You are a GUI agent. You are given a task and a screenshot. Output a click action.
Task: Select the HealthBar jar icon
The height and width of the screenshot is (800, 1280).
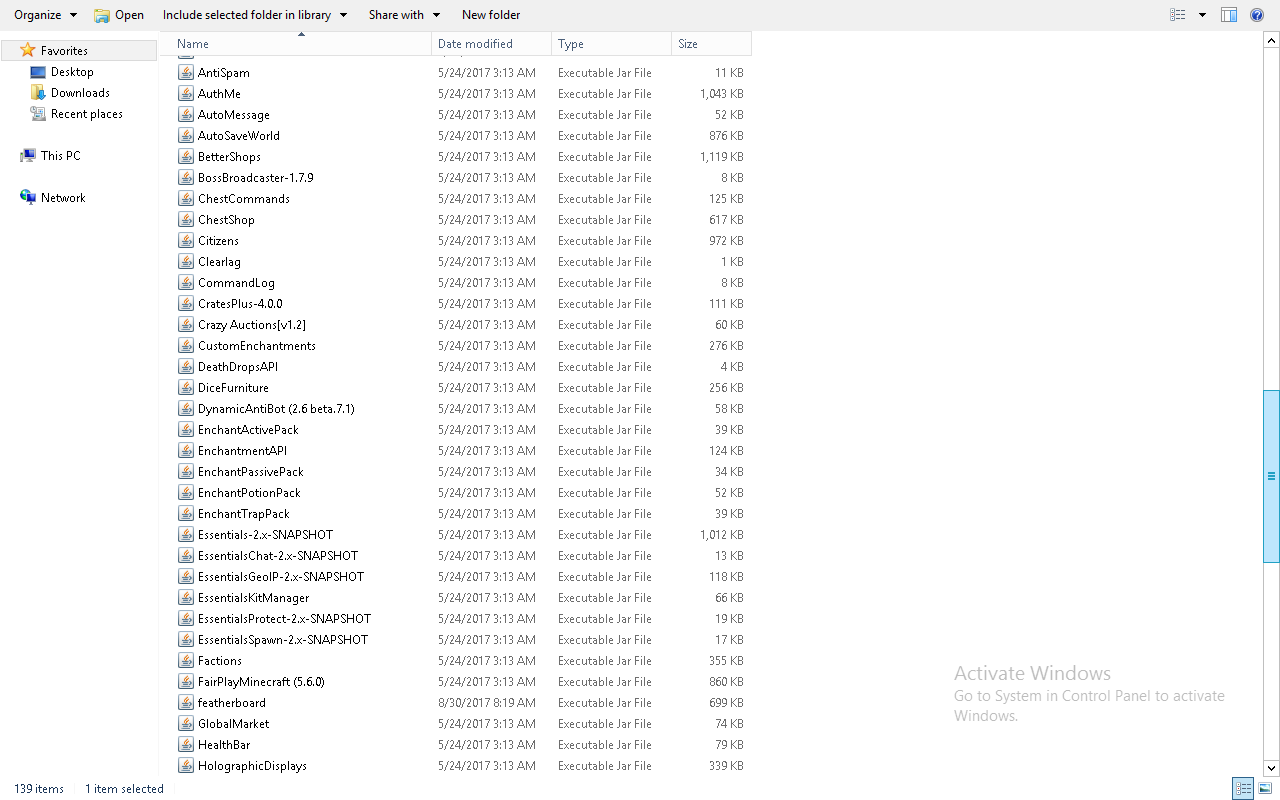[186, 744]
